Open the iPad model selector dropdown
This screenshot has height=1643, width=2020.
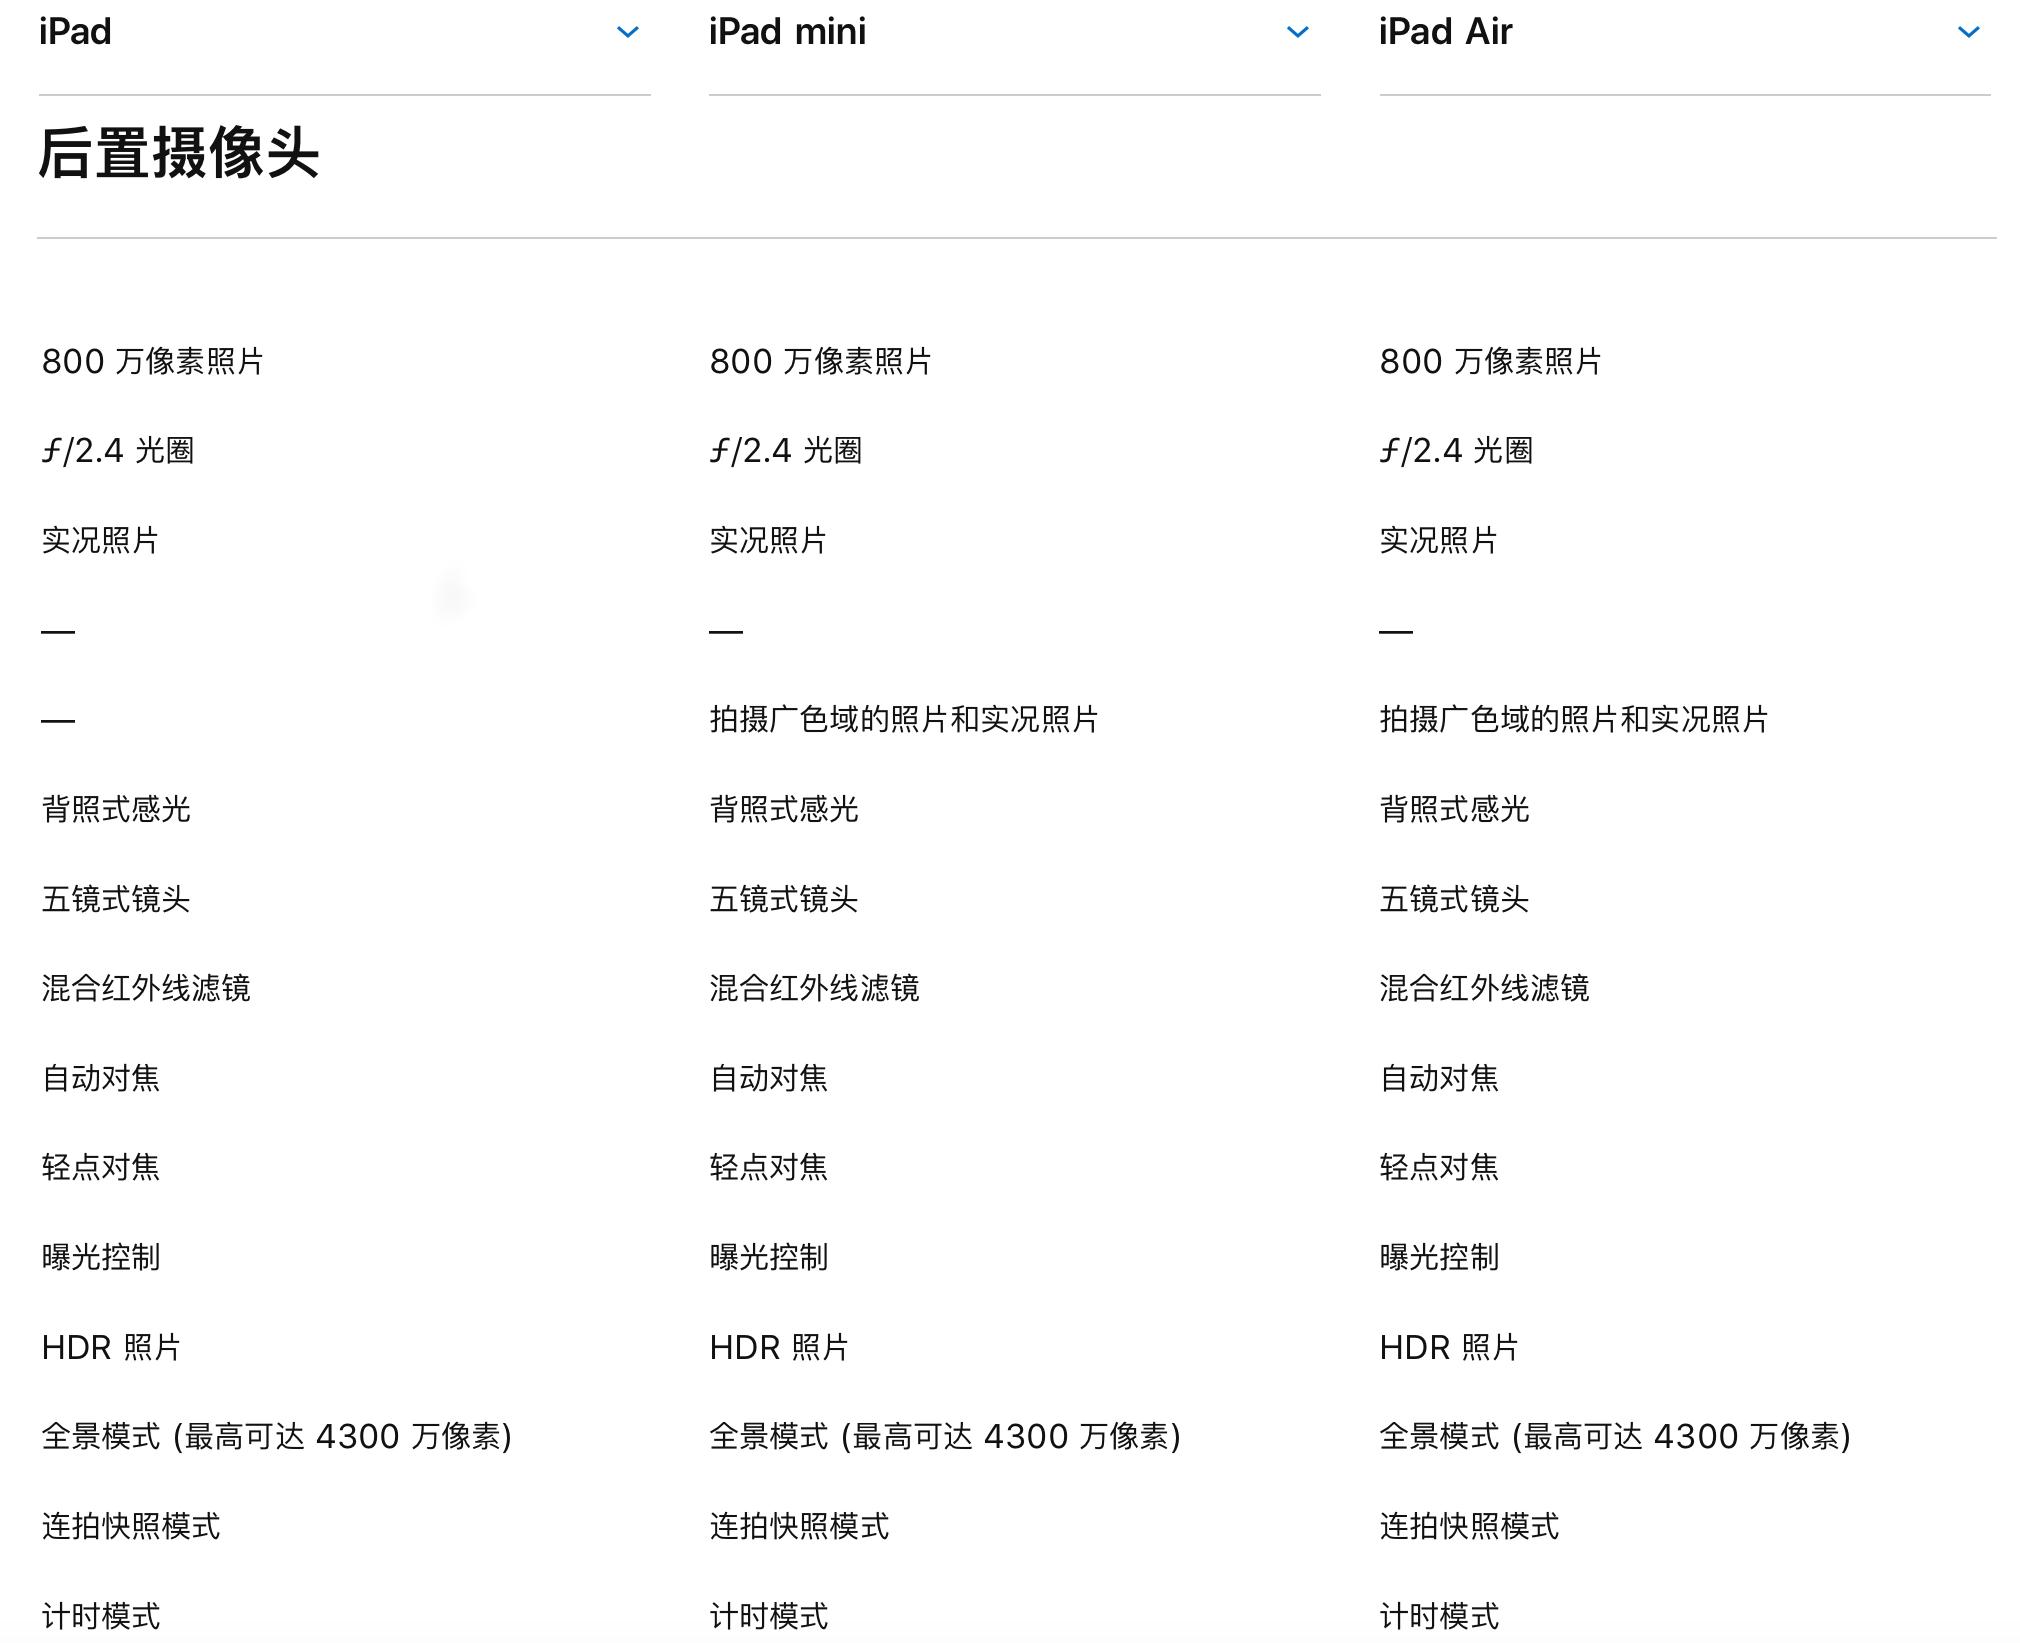[x=628, y=32]
